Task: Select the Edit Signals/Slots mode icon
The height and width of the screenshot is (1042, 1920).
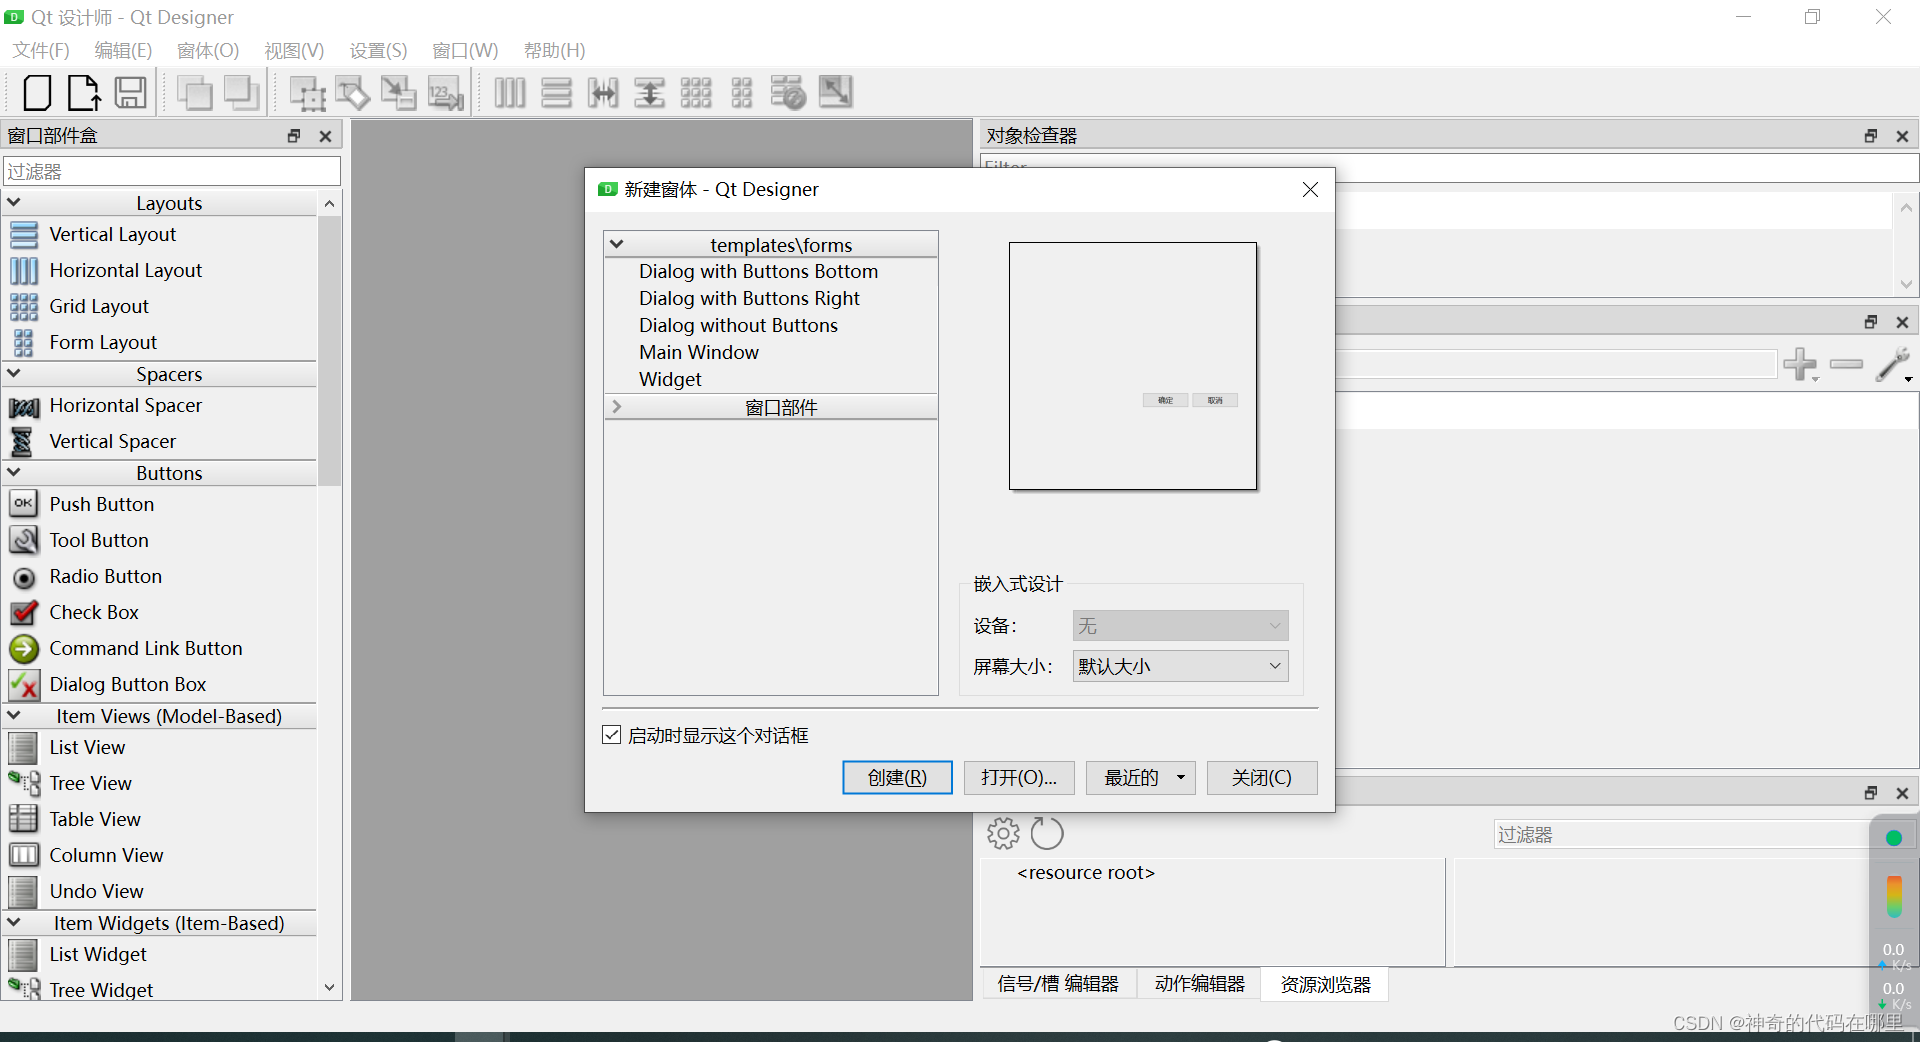Action: pos(352,93)
